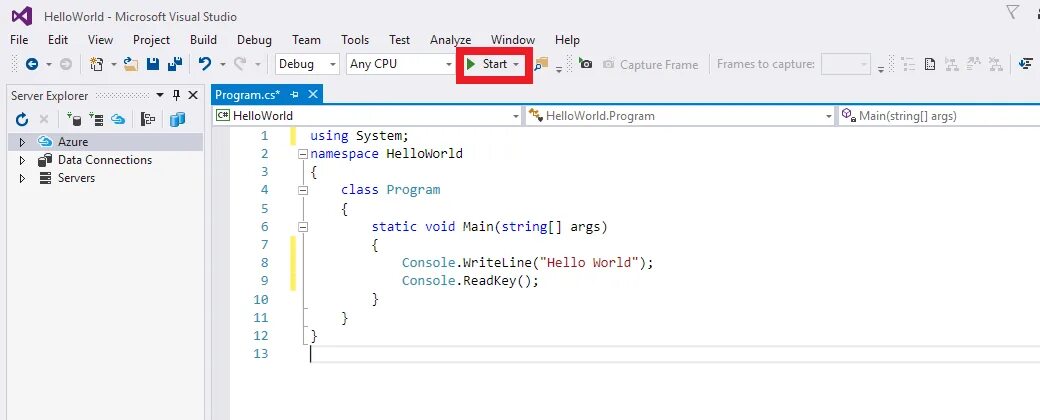Open the Help menu

(567, 40)
